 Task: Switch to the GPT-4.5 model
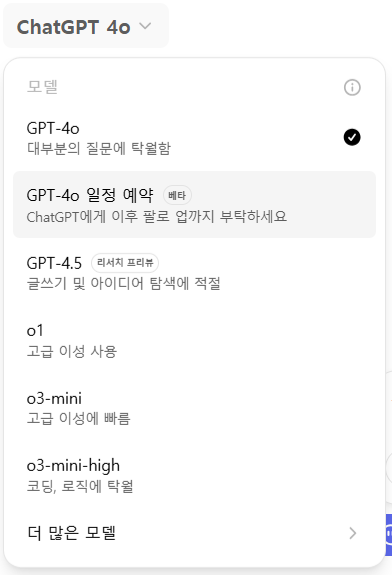coord(194,272)
